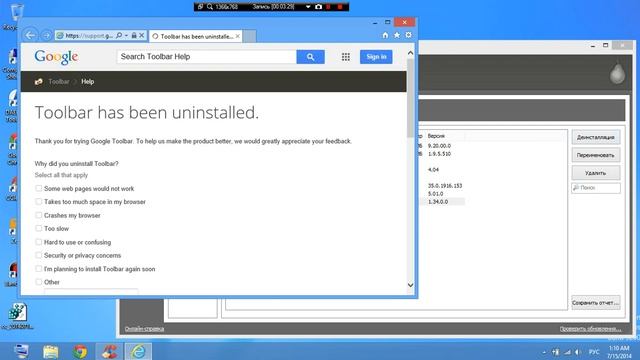Image resolution: width=640 pixels, height=360 pixels.
Task: Click the vertical scrollbar thumb of the page
Action: pyautogui.click(x=411, y=98)
